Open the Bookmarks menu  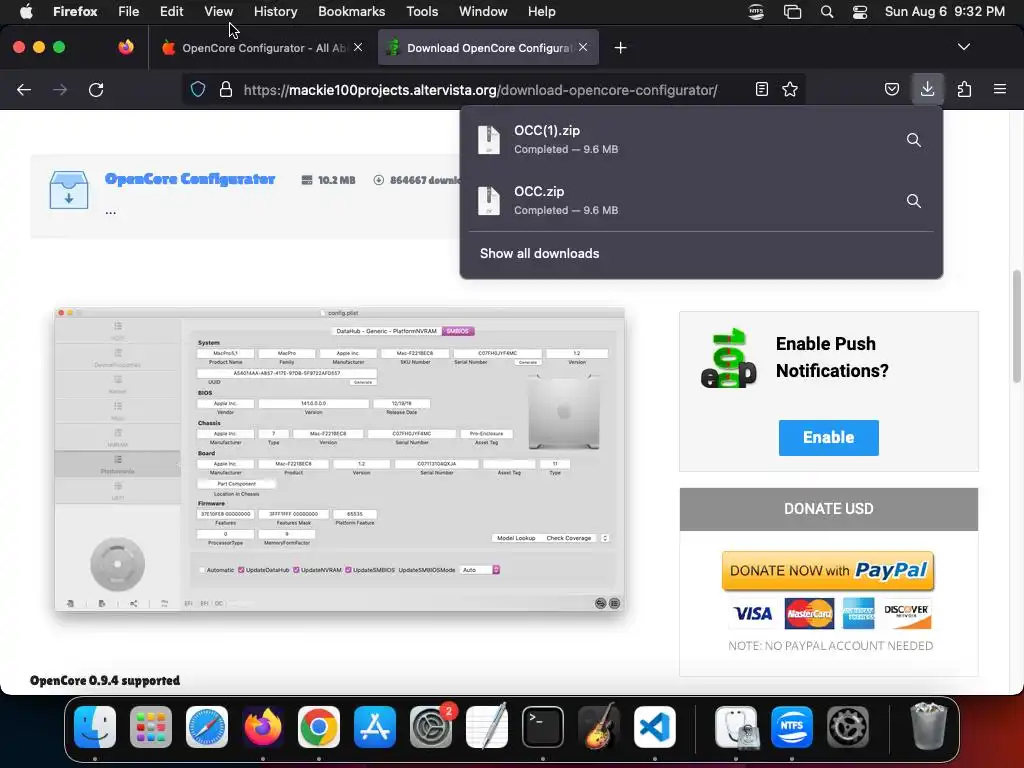coord(351,12)
